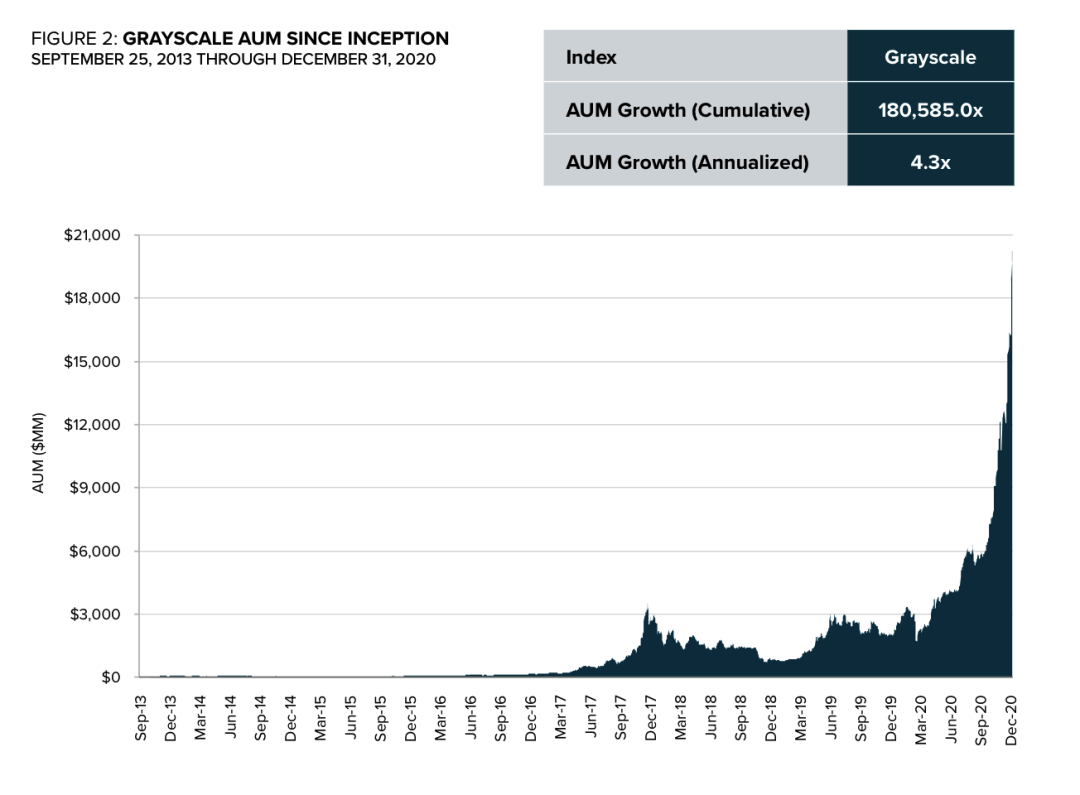This screenshot has width=1080, height=795.
Task: Click the Dec-17 x-axis date label
Action: click(651, 718)
